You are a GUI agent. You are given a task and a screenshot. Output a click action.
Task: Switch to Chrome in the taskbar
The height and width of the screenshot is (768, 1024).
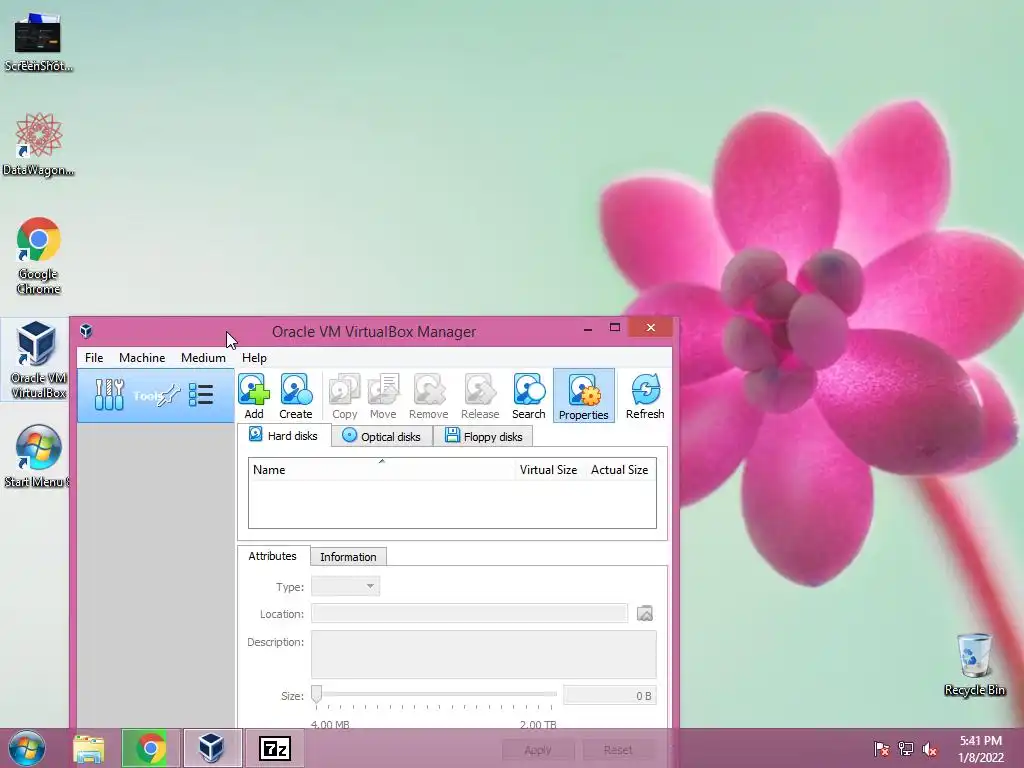(150, 748)
